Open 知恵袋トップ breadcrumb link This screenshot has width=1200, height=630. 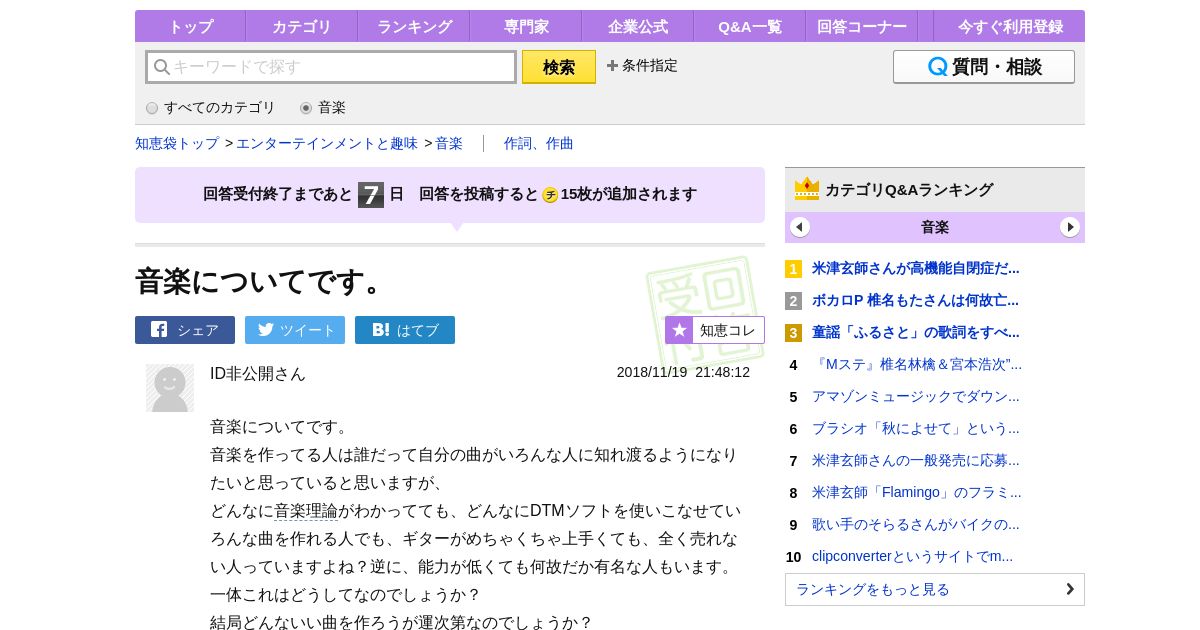[177, 143]
